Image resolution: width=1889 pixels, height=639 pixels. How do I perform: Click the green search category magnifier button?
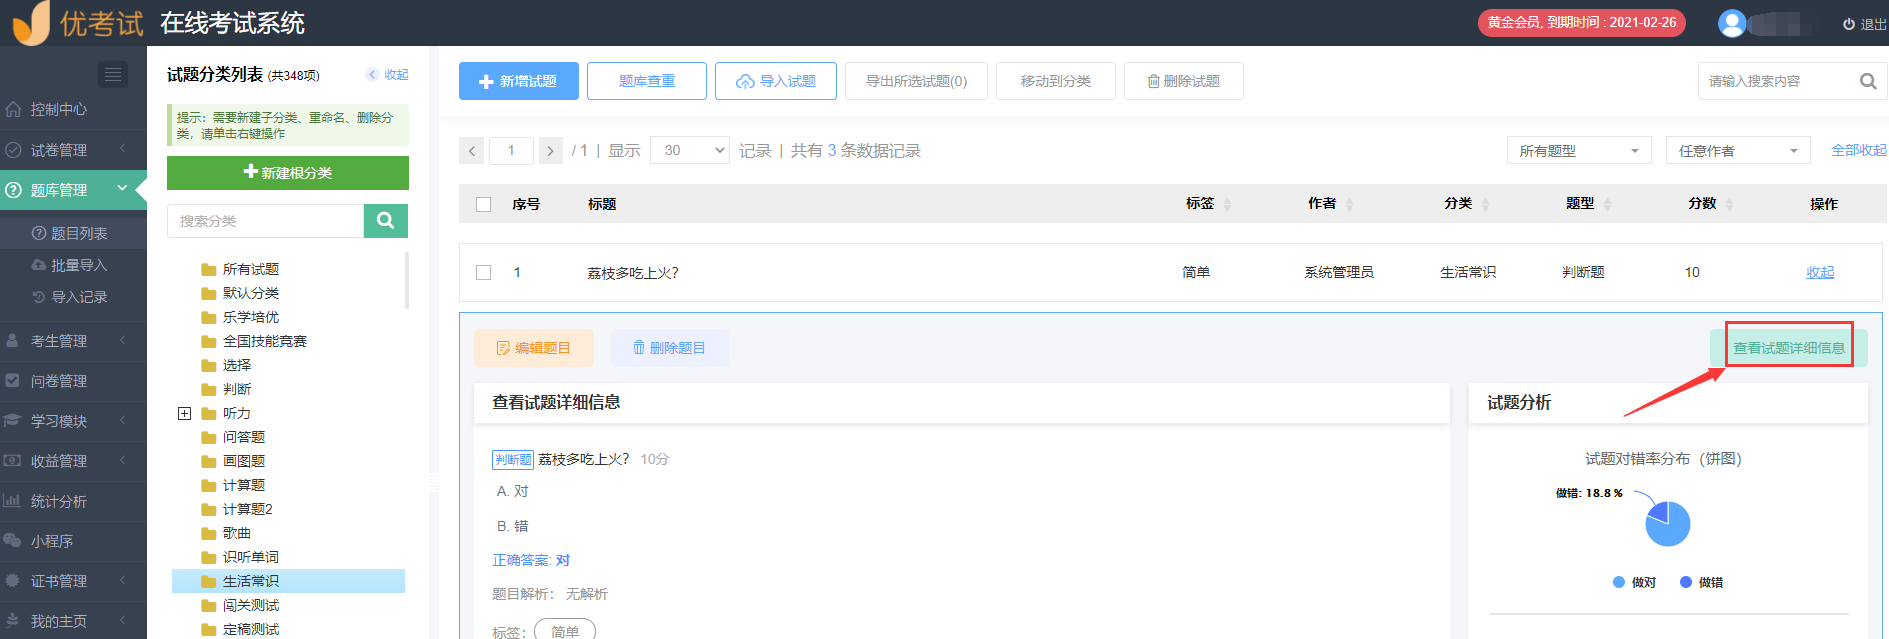pos(385,221)
